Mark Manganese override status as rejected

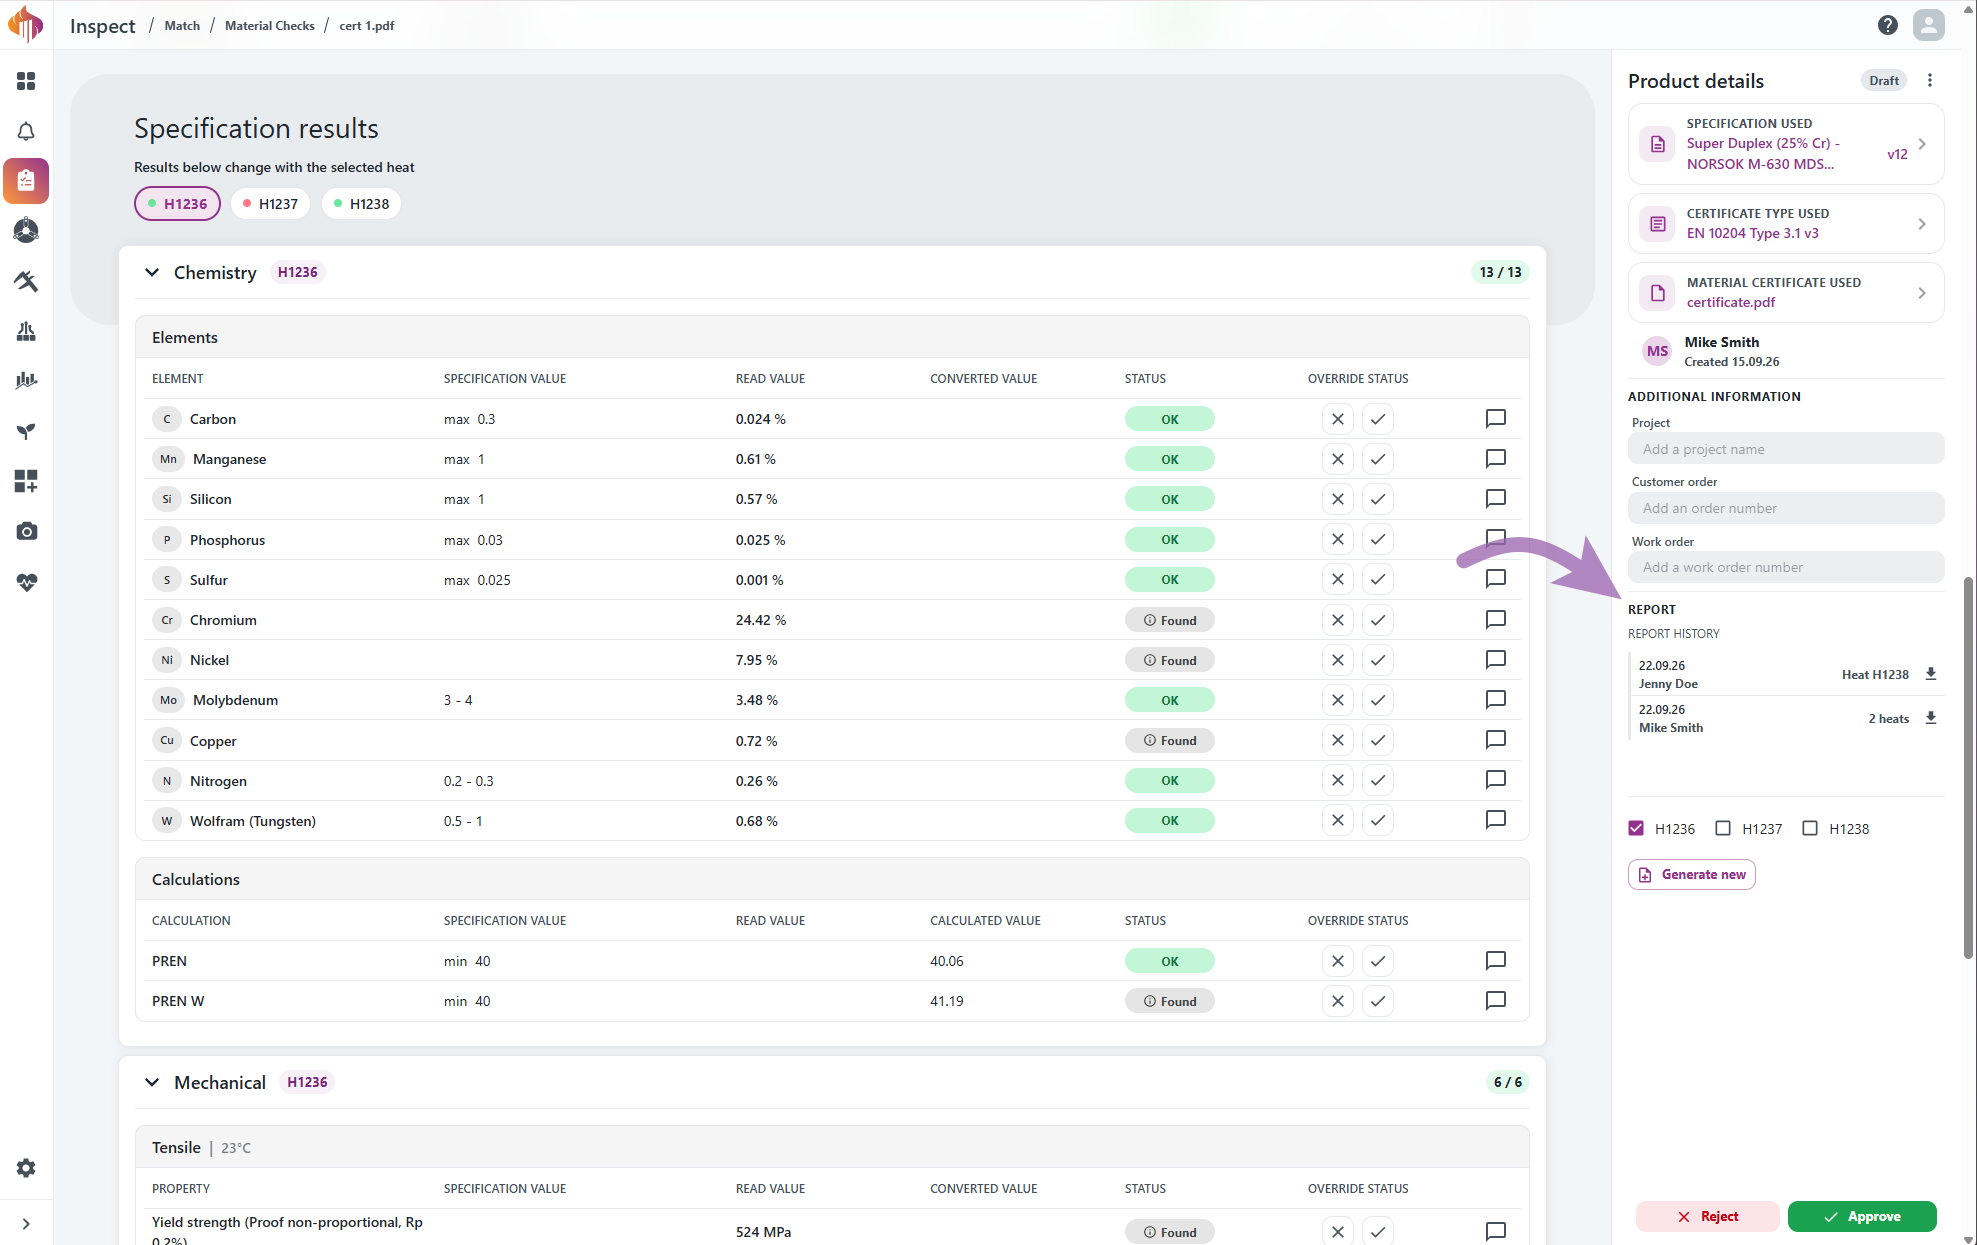point(1337,459)
